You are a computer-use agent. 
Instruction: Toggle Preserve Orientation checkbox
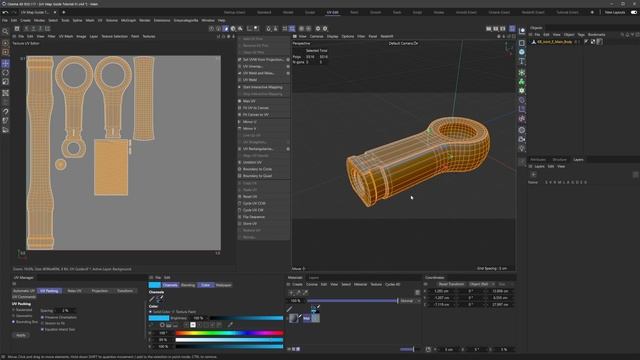point(42,317)
